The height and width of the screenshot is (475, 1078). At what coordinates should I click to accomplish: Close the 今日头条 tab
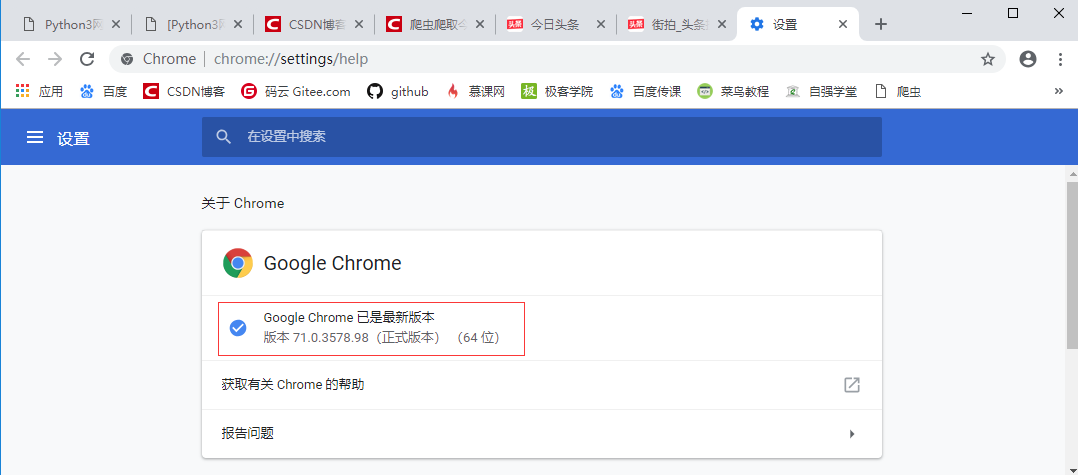600,25
